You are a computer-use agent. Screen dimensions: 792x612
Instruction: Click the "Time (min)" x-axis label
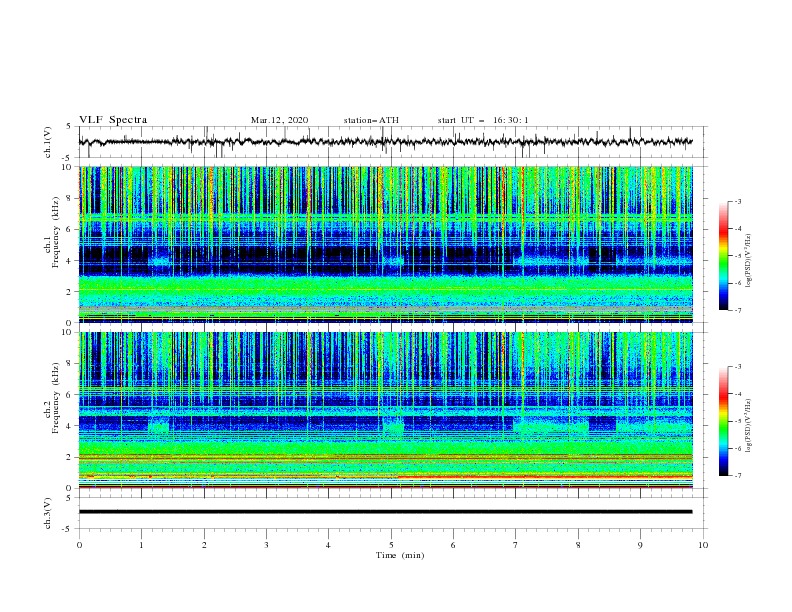click(400, 555)
